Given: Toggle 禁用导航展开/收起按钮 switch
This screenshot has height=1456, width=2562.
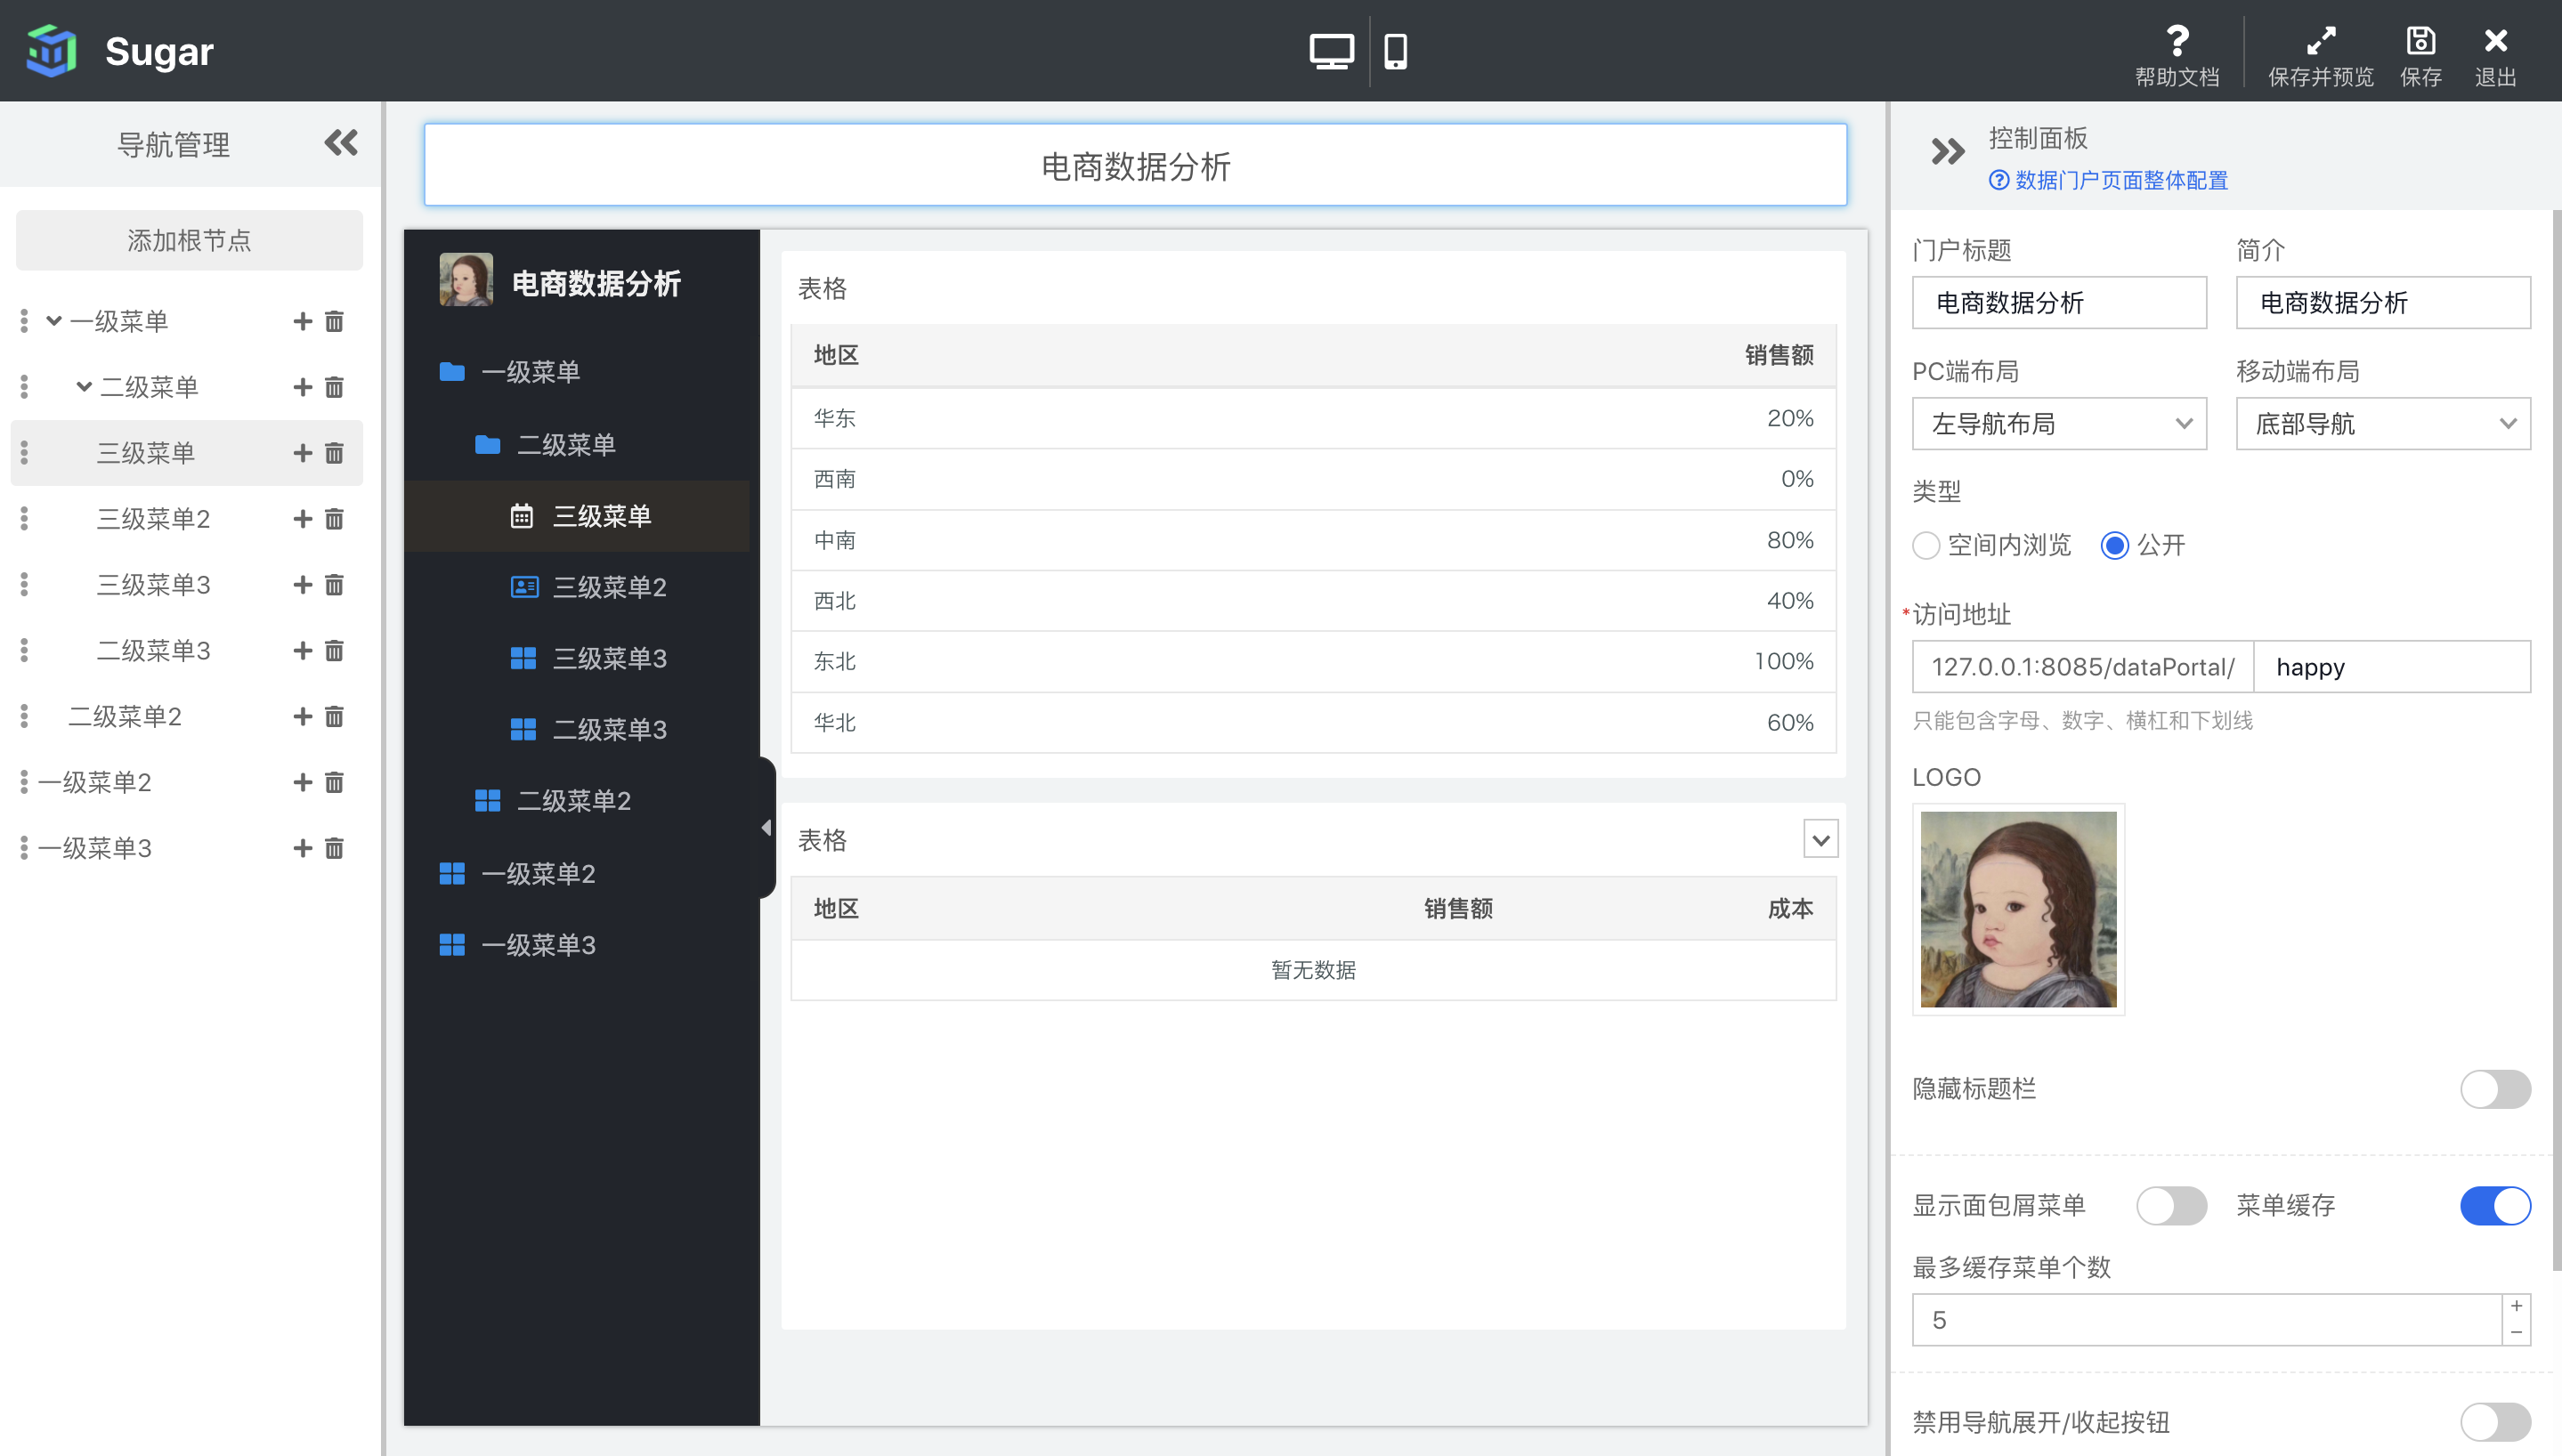Looking at the screenshot, I should point(2494,1421).
